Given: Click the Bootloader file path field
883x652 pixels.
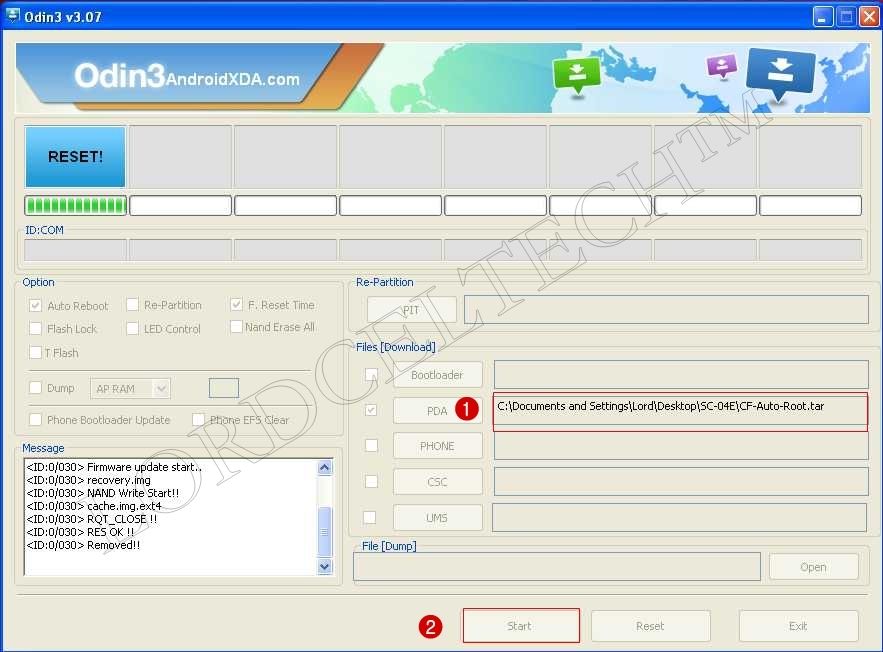Looking at the screenshot, I should (681, 374).
